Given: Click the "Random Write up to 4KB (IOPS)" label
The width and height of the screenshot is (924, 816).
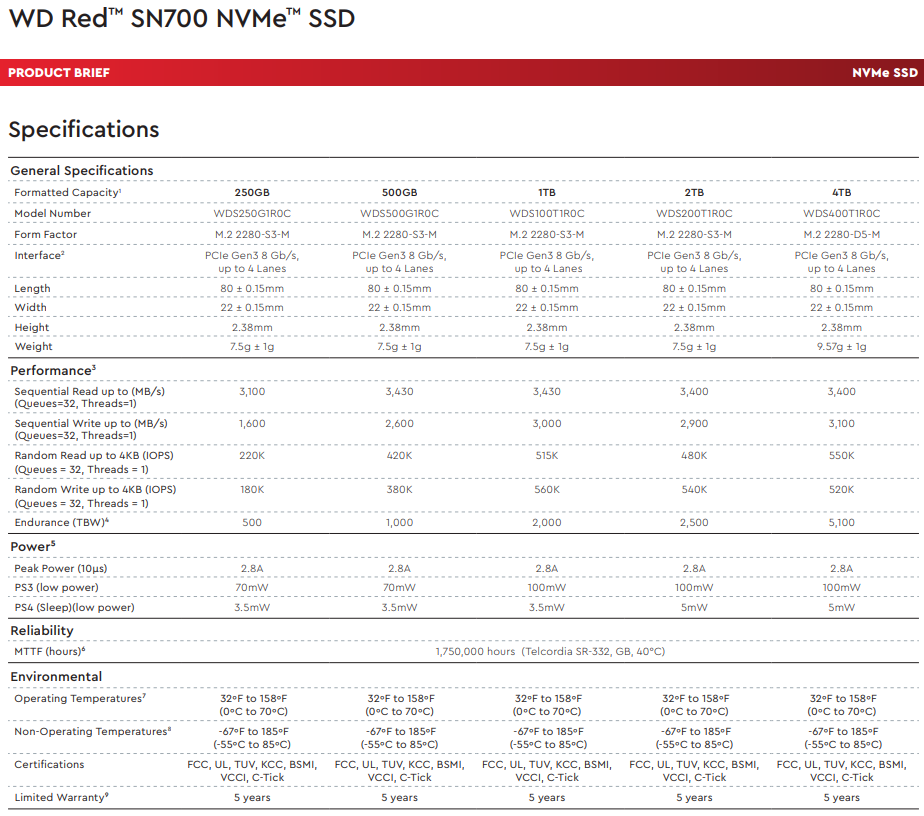Looking at the screenshot, I should coord(95,489).
